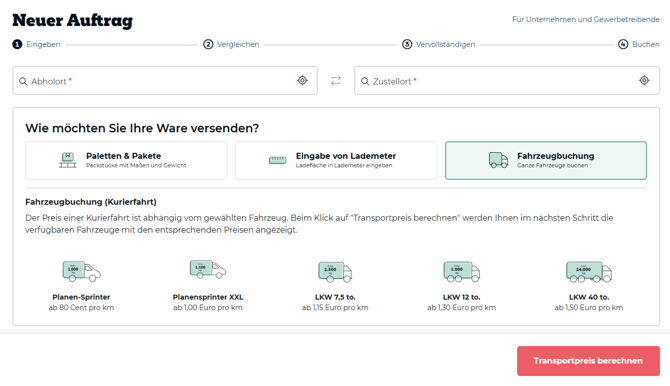Viewport: 670px width, 386px height.
Task: Select the Fahrzeugbuchung option
Action: [546, 160]
